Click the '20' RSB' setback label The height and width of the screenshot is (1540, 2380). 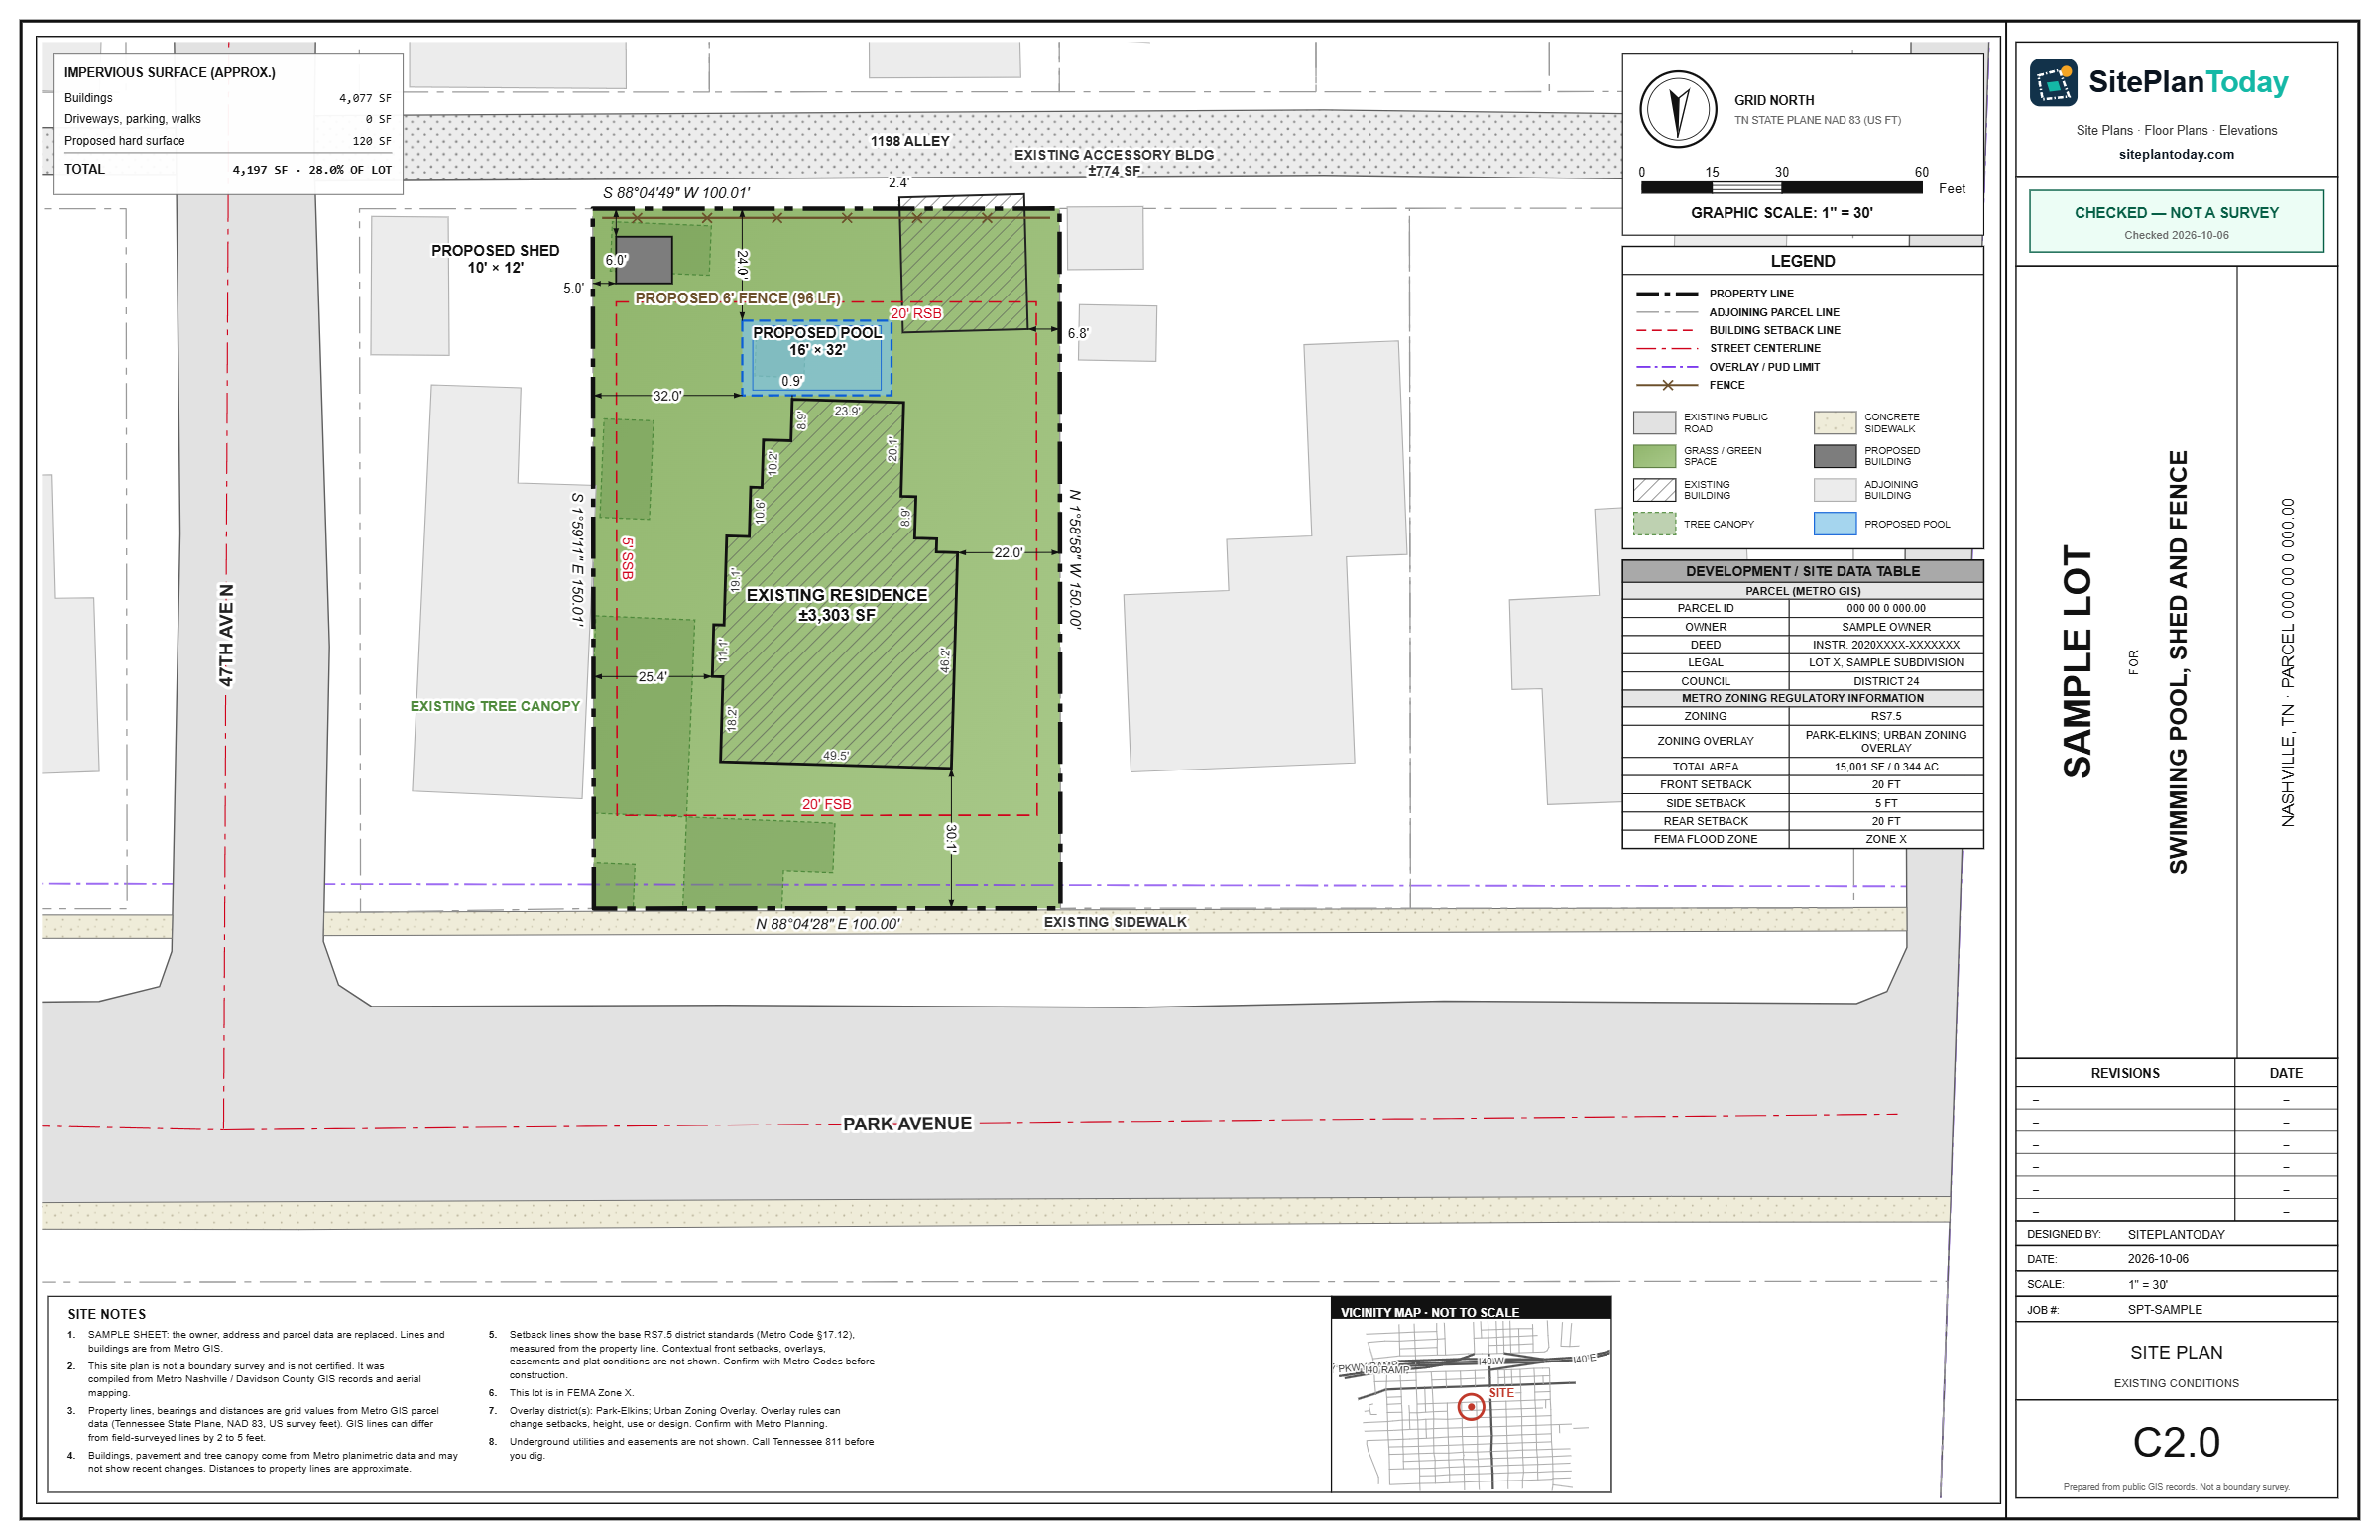coord(916,313)
